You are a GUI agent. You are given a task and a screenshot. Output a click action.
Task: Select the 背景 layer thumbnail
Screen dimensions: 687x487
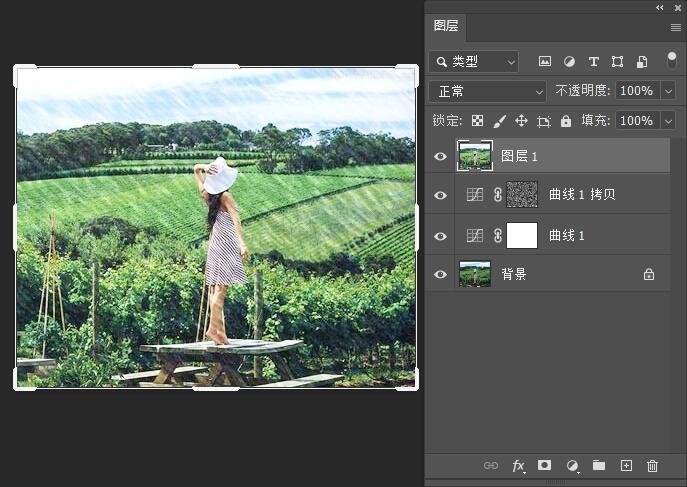click(x=475, y=274)
